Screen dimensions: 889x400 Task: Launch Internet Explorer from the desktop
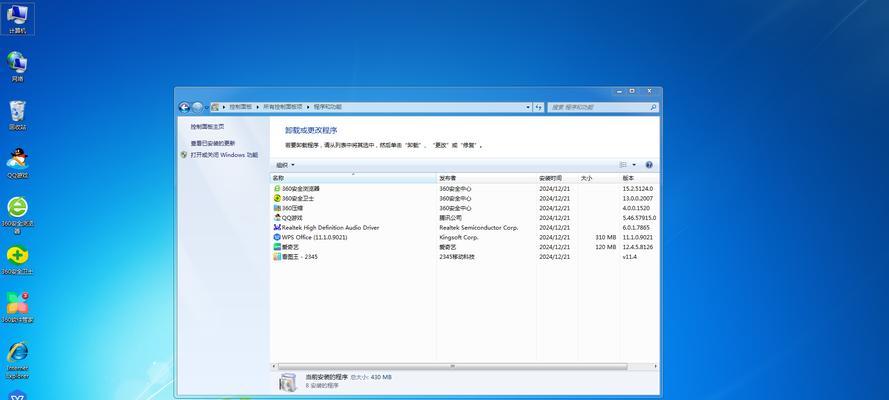click(x=17, y=360)
